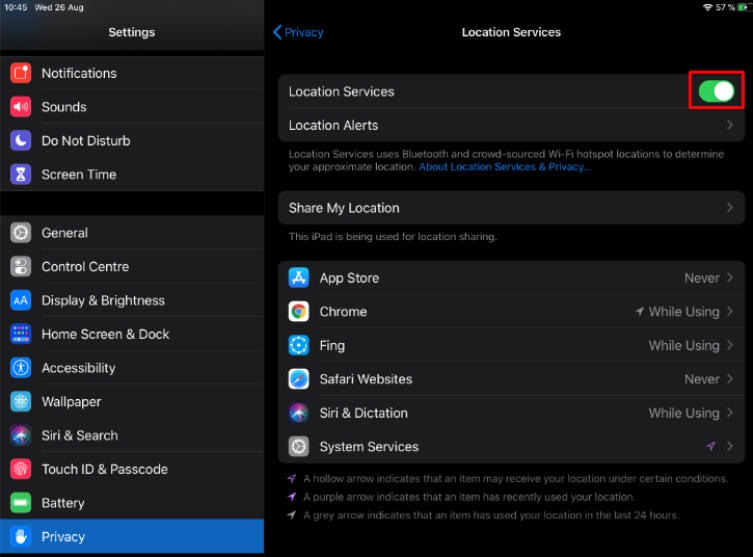Viewport: 753px width, 557px height.
Task: Tap the Notifications icon in sidebar
Action: [21, 73]
